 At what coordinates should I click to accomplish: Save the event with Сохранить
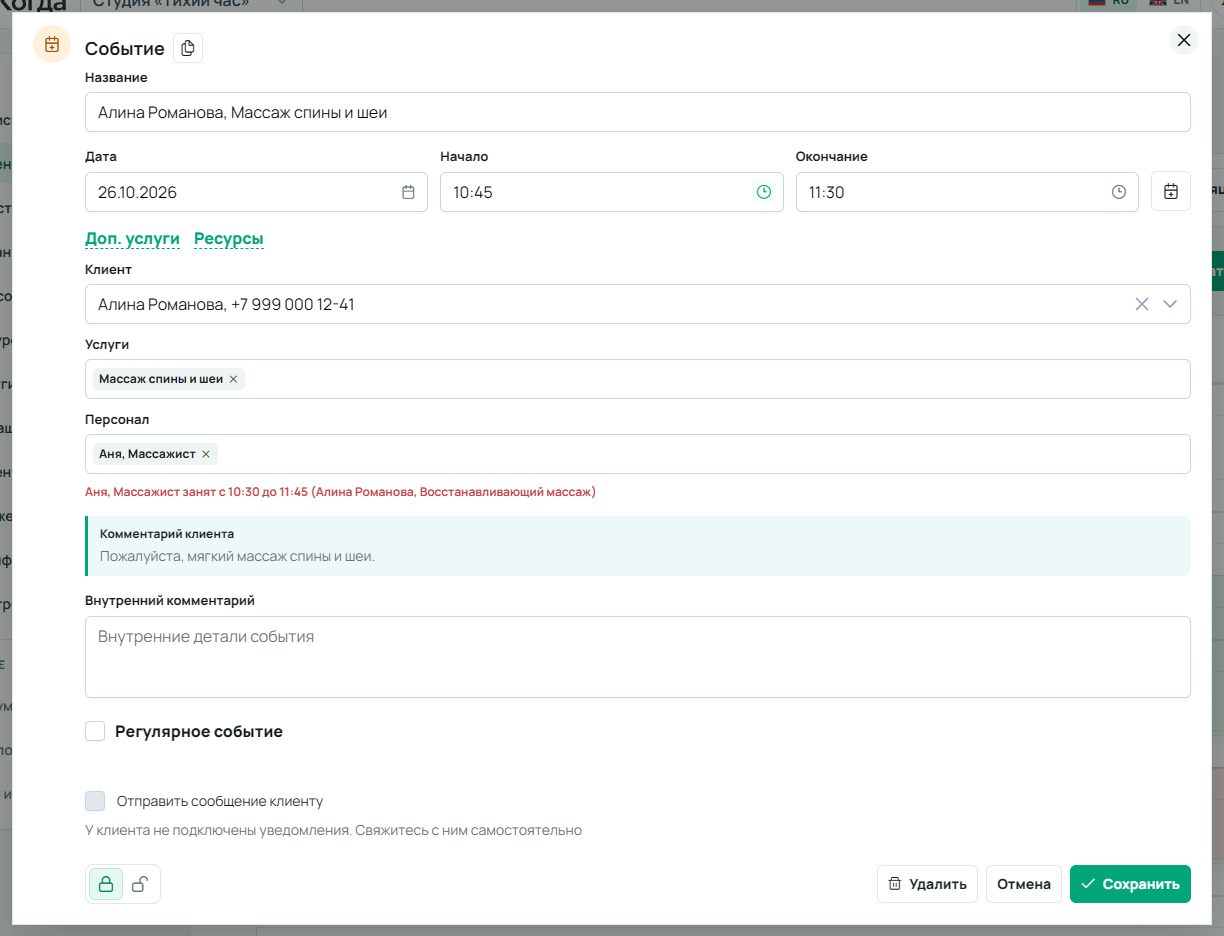(x=1130, y=884)
